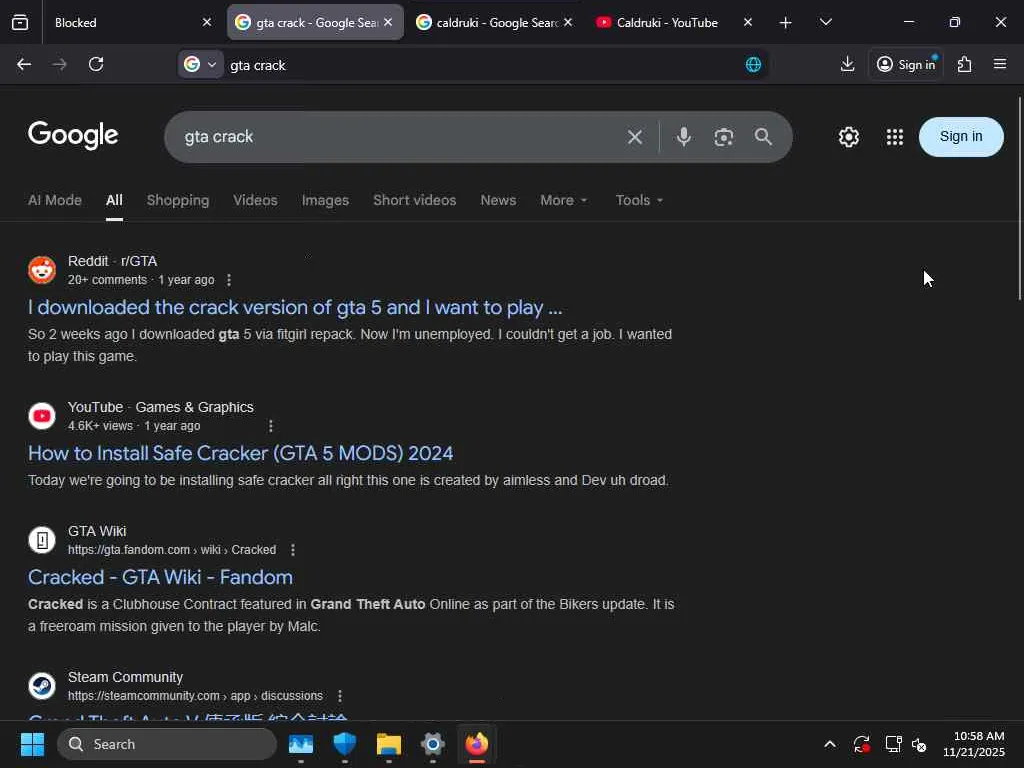Expand the More search filter dropdown
This screenshot has height=768, width=1024.
[564, 200]
